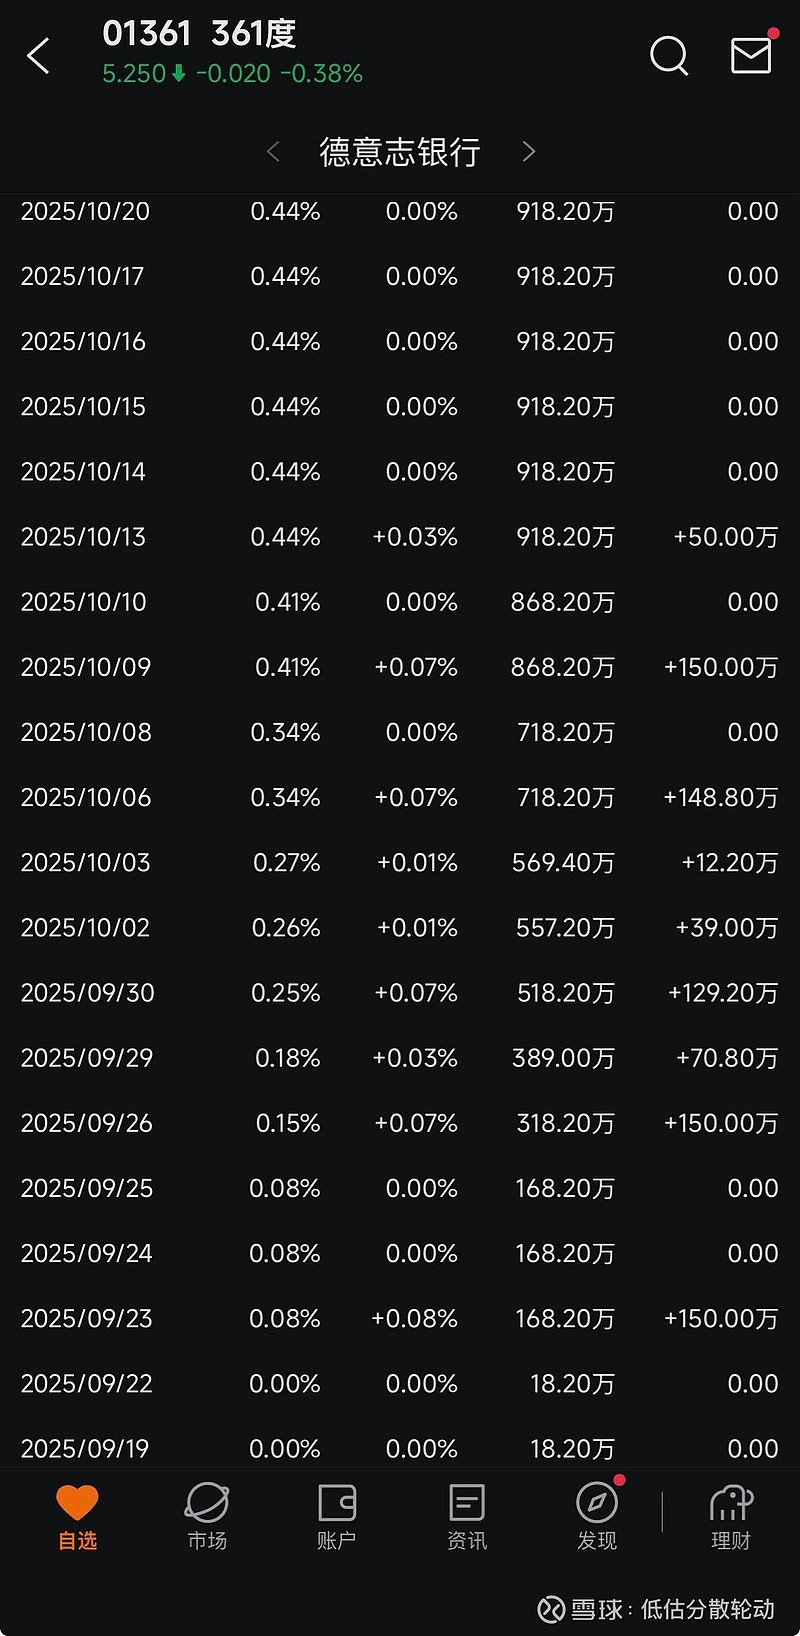Screen dimensions: 800x1636
Task: Select the 2025/09/26 holdings row
Action: pyautogui.click(x=400, y=1123)
